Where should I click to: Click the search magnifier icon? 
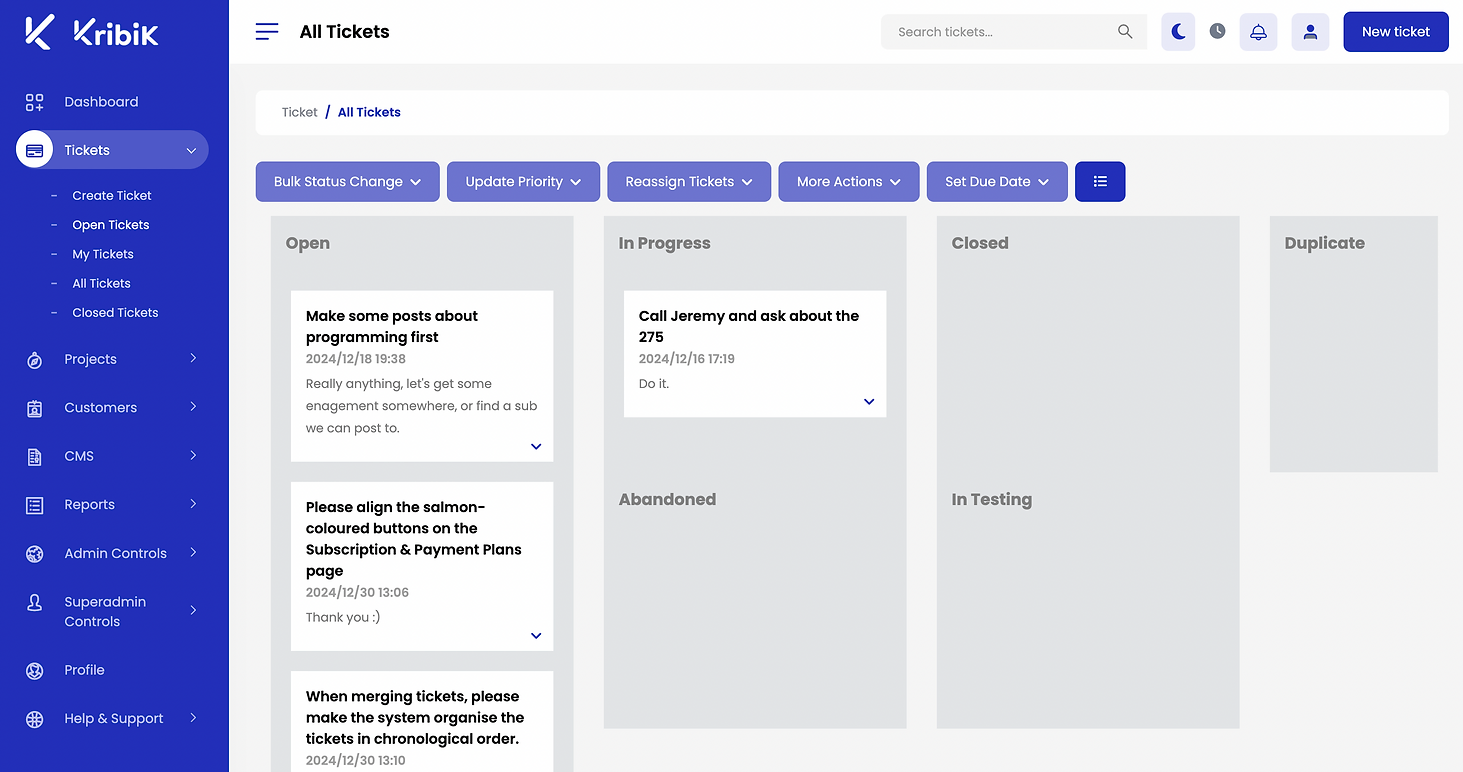tap(1125, 32)
